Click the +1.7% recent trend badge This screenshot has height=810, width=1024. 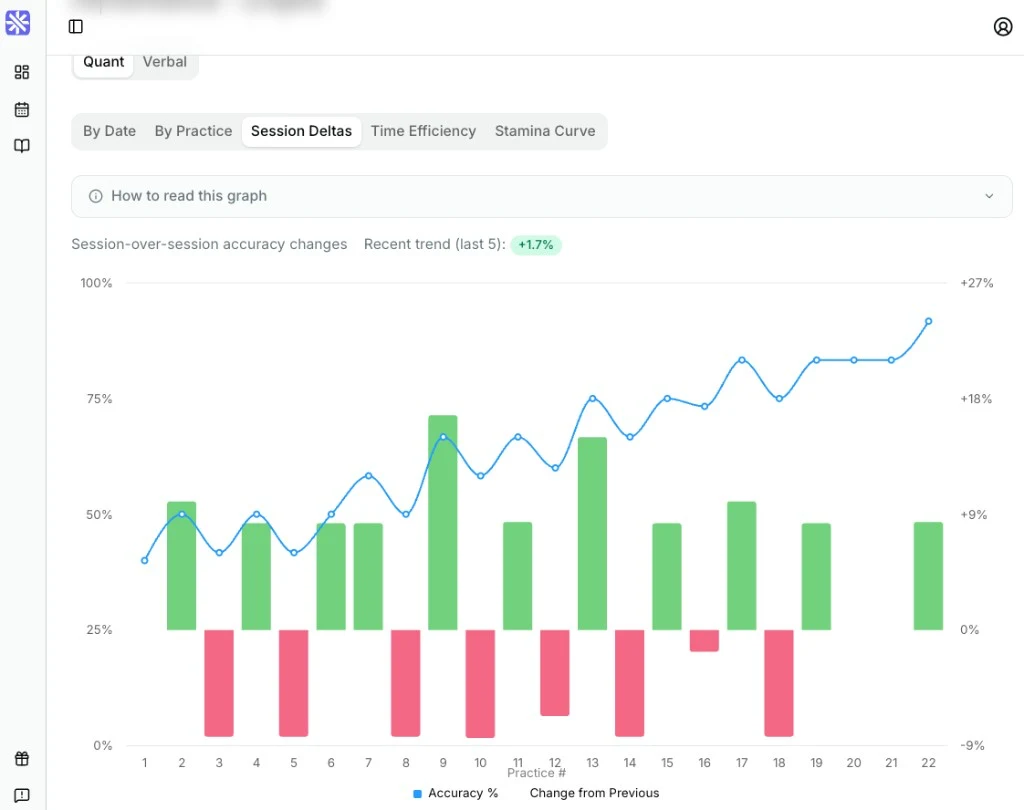pos(536,245)
